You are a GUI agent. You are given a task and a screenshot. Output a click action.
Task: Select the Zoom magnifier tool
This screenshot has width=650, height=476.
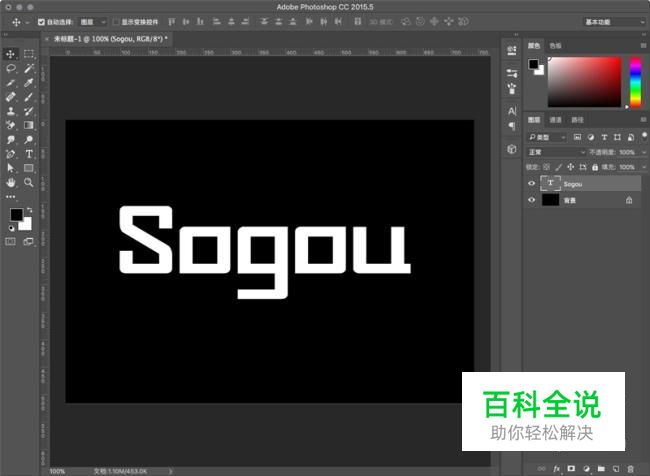click(29, 183)
